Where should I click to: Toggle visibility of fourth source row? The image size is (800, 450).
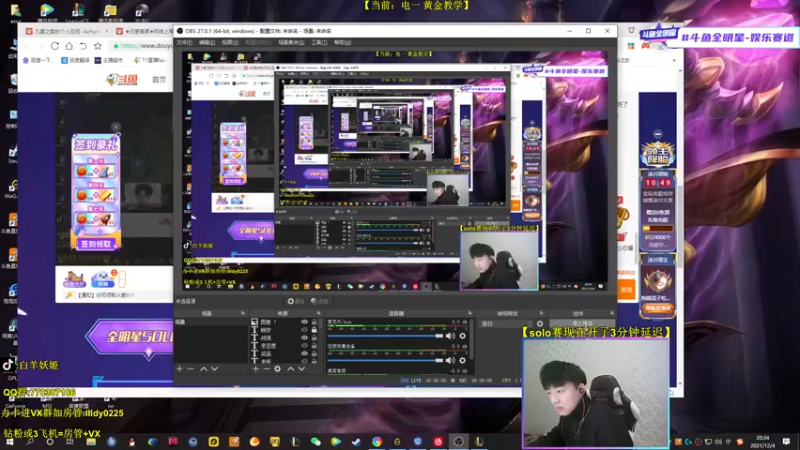coord(304,345)
